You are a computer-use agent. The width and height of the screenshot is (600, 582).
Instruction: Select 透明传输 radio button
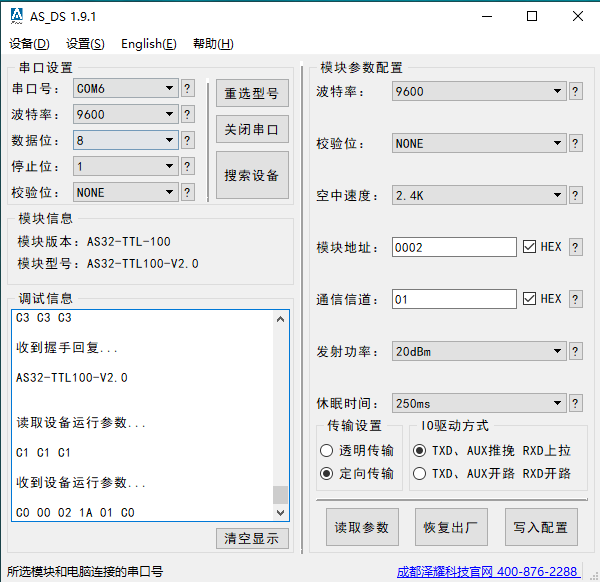pyautogui.click(x=326, y=450)
